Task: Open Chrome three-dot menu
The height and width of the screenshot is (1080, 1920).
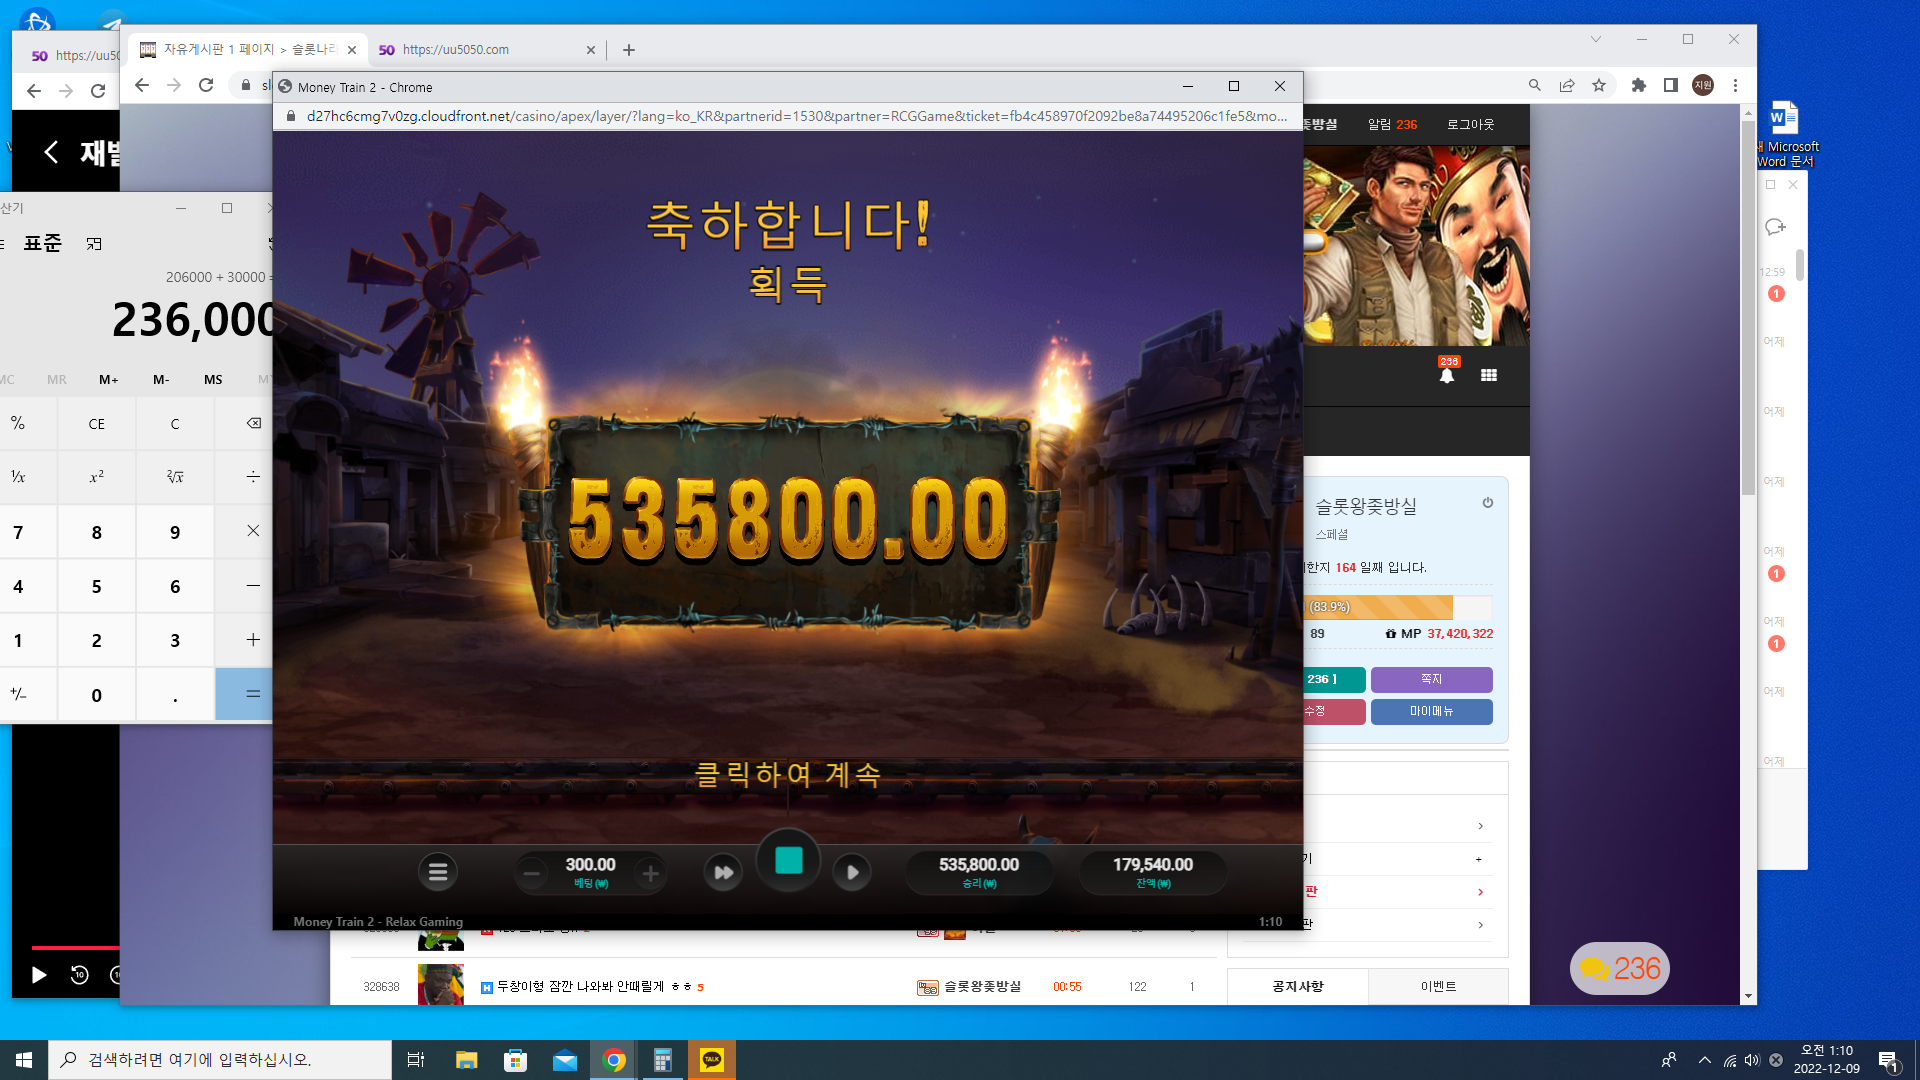Action: [1736, 85]
